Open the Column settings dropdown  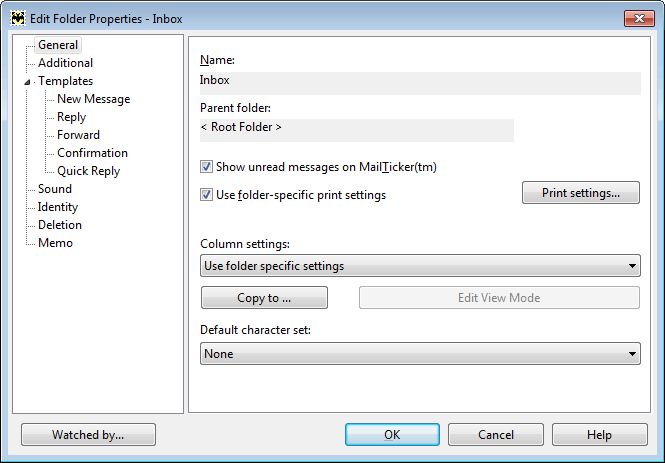pos(420,266)
